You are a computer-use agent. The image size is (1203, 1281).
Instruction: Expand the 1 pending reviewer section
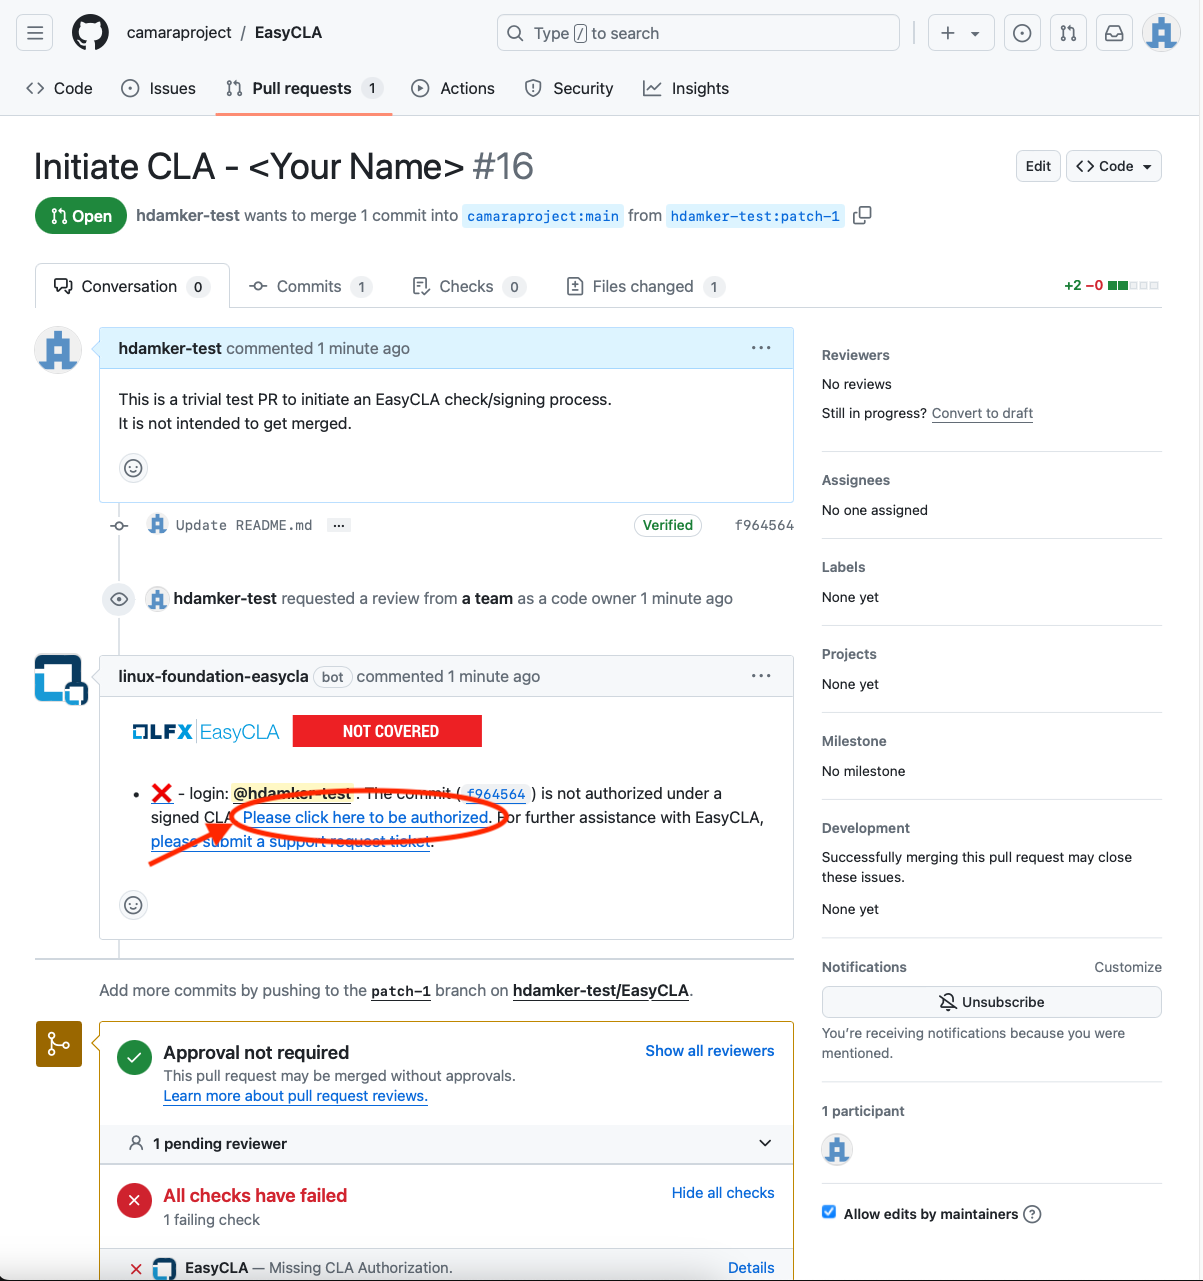pyautogui.click(x=447, y=1143)
